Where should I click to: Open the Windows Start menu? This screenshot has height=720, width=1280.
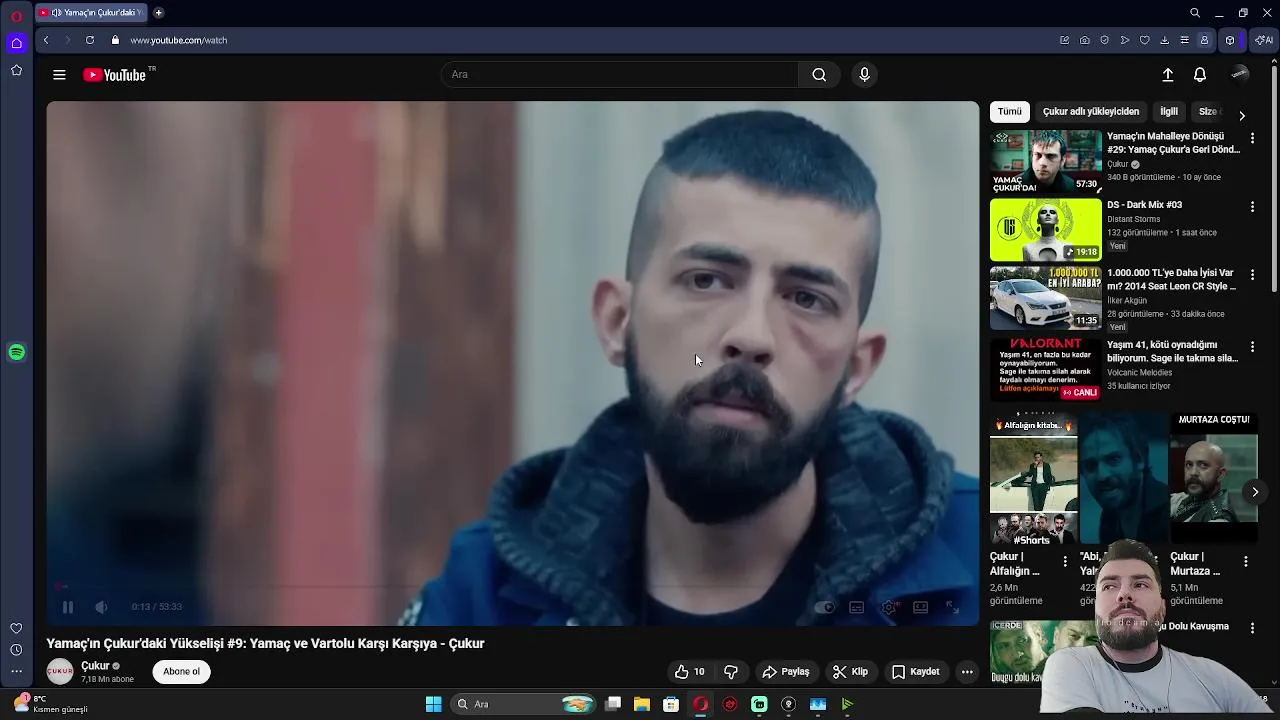(433, 704)
